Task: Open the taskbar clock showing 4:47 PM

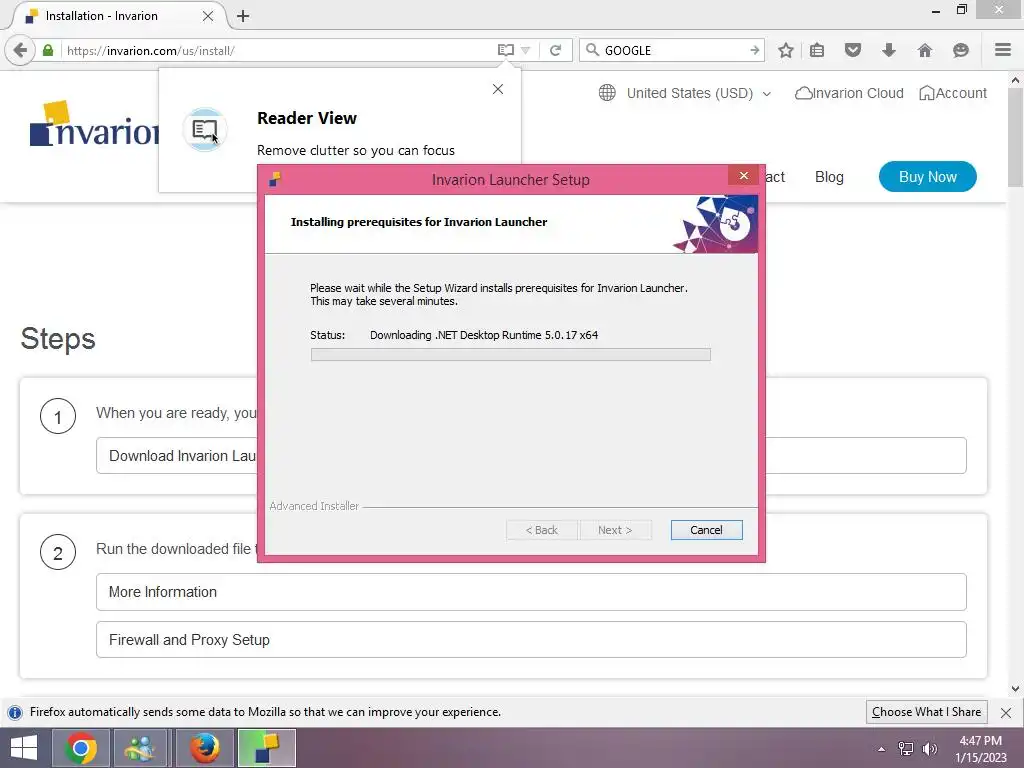Action: 981,749
